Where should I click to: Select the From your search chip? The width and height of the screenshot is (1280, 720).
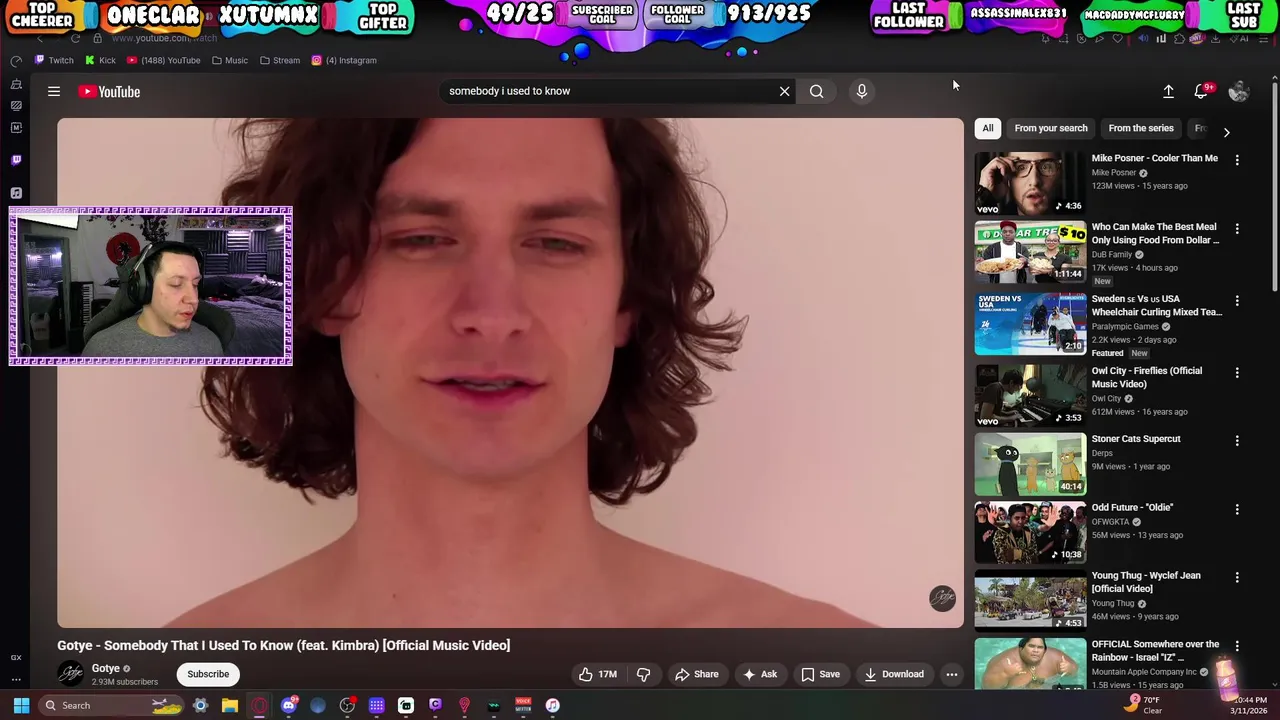1051,128
